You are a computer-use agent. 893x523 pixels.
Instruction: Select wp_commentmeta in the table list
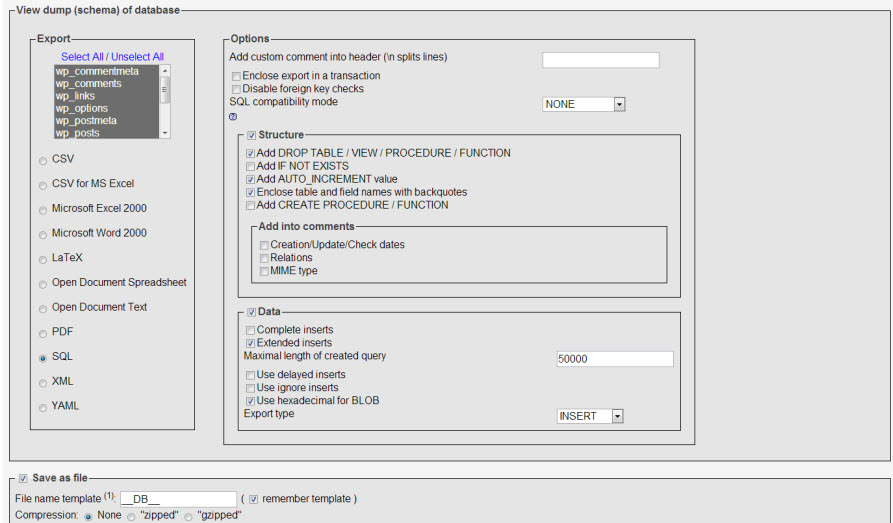coord(106,71)
